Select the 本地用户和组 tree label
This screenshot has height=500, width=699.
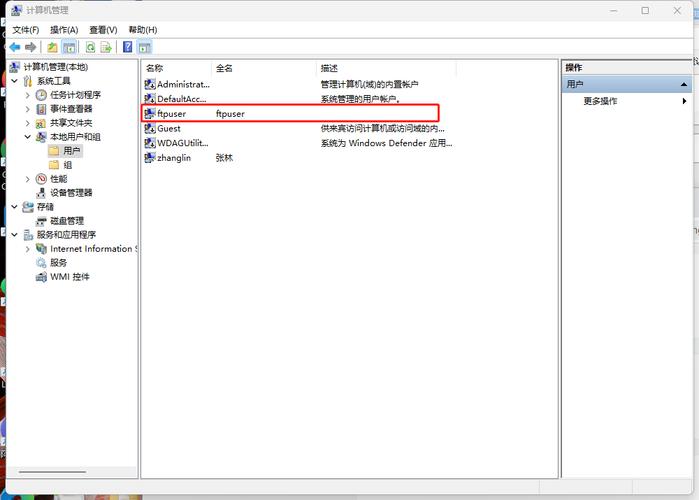click(75, 137)
